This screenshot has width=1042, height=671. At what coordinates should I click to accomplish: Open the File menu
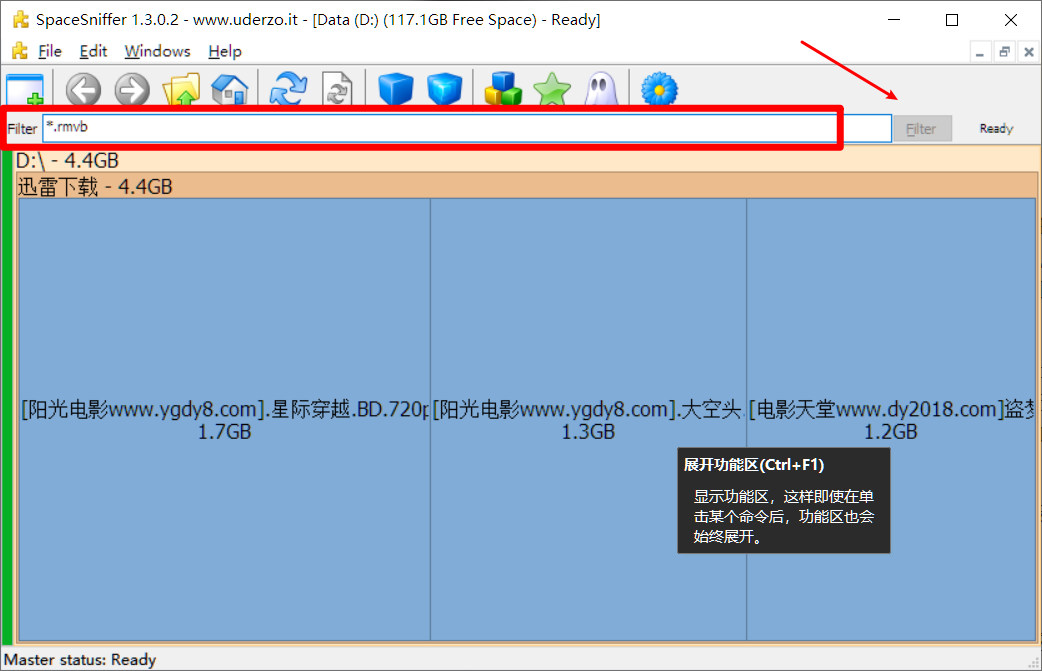50,51
